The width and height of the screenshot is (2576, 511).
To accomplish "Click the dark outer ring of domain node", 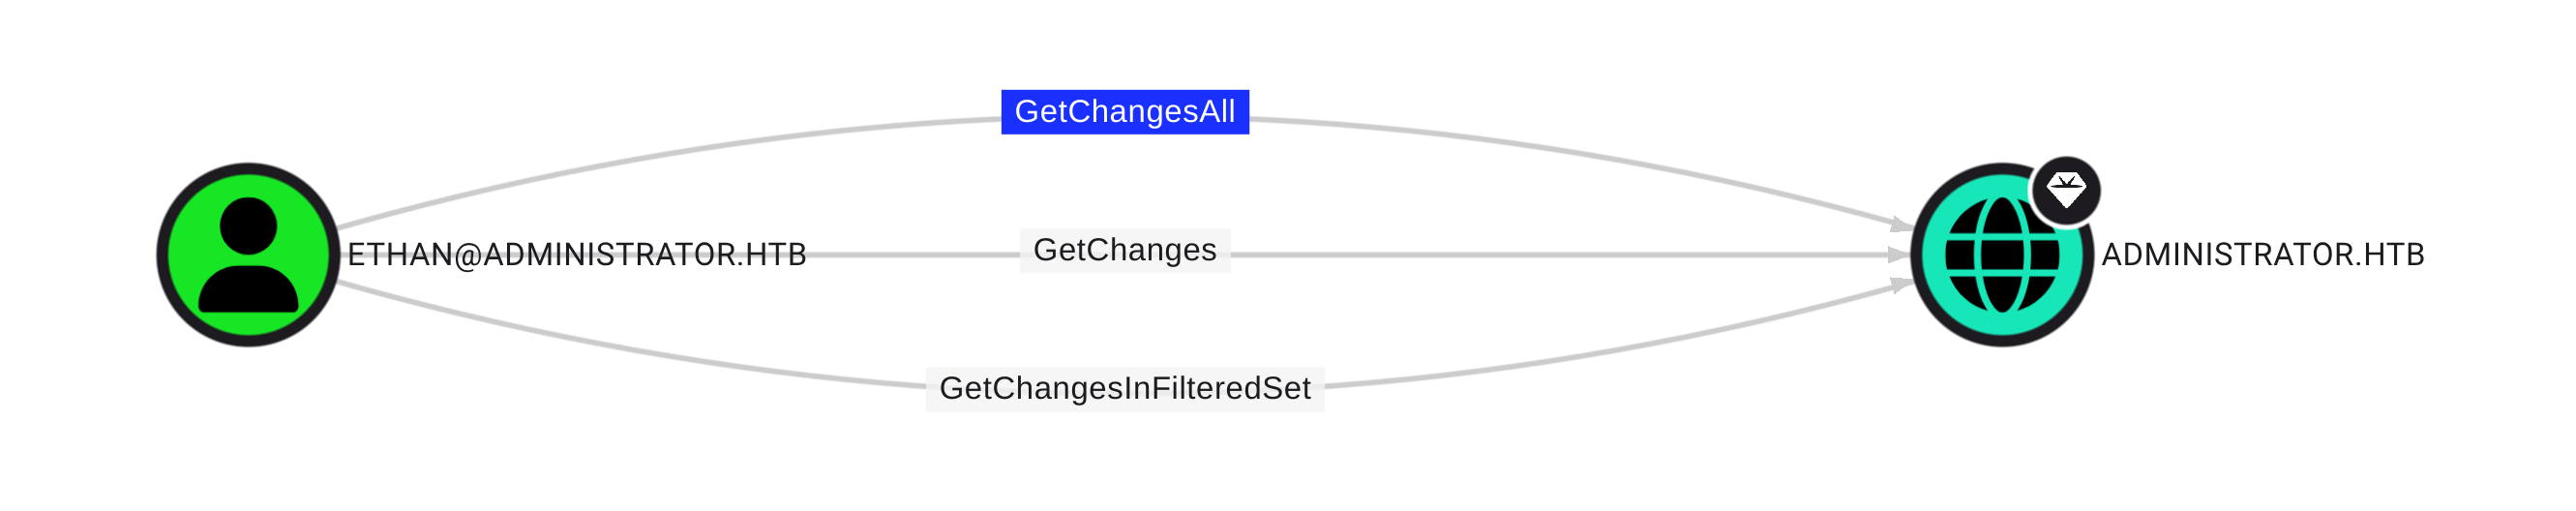I will pos(2002,342).
